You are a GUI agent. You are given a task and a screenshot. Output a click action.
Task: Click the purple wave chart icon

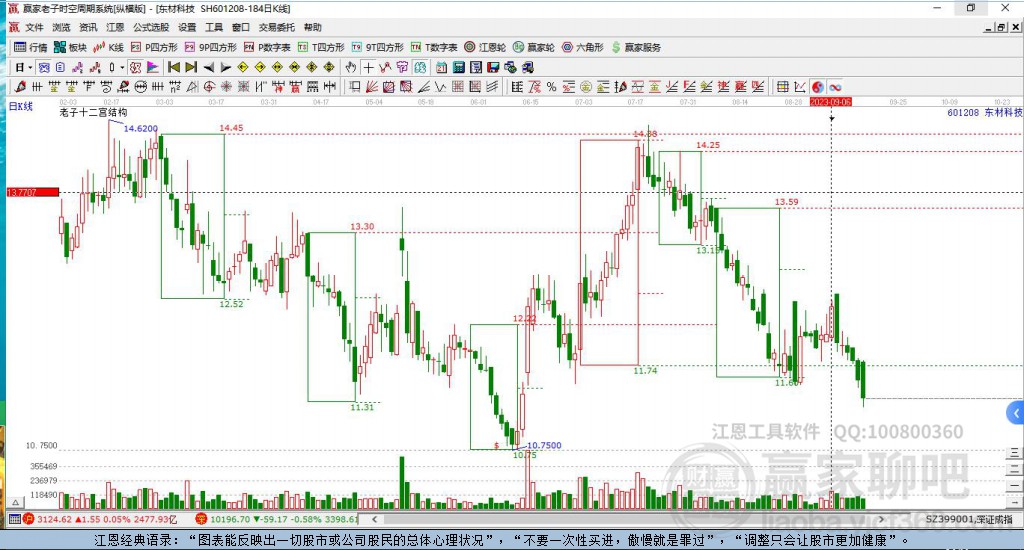(x=78, y=67)
